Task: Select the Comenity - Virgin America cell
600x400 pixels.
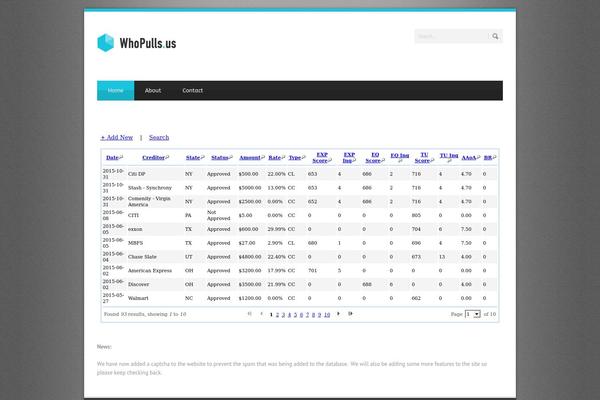Action: (x=149, y=202)
